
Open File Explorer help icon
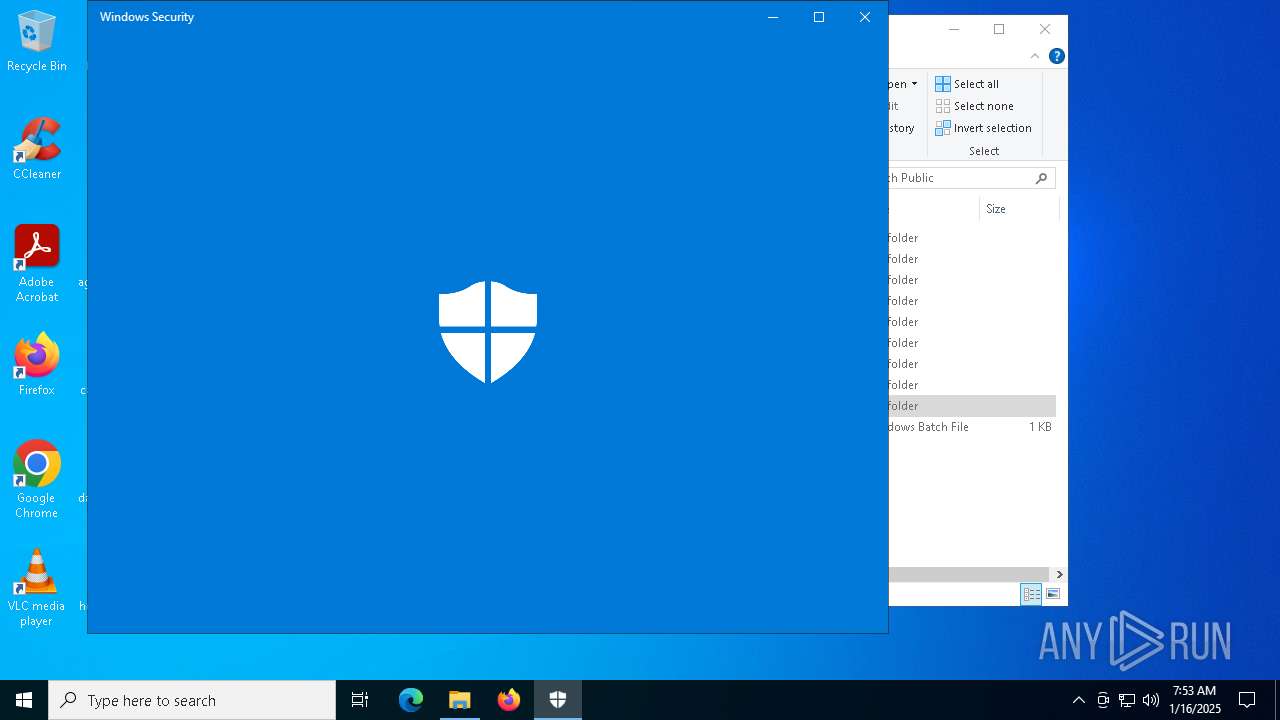(1056, 56)
